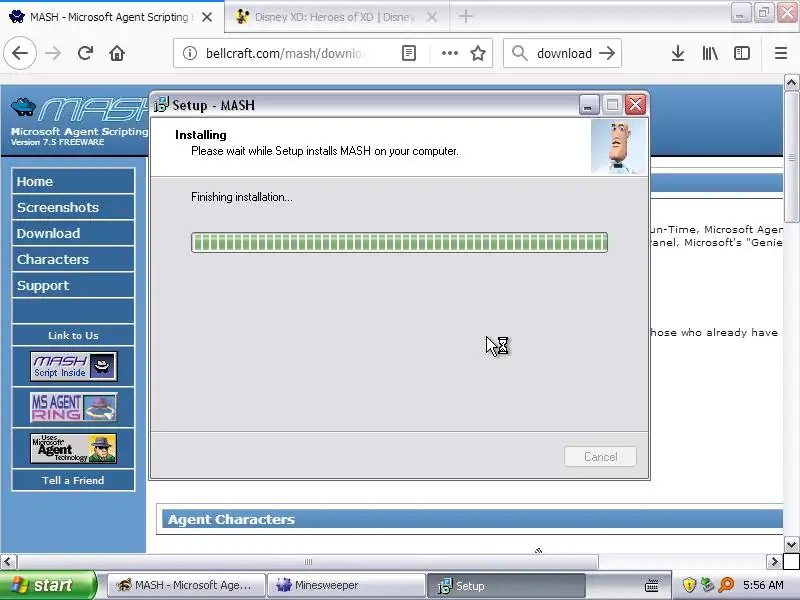Image resolution: width=800 pixels, height=600 pixels.
Task: Open the Screenshots sidebar link
Action: click(x=73, y=207)
